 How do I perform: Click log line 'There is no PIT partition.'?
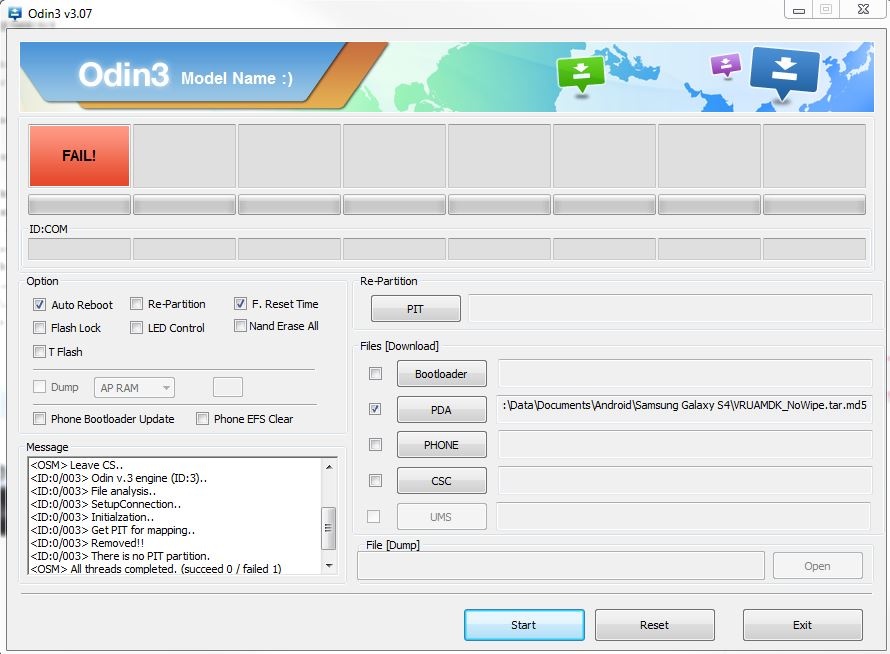(120, 556)
